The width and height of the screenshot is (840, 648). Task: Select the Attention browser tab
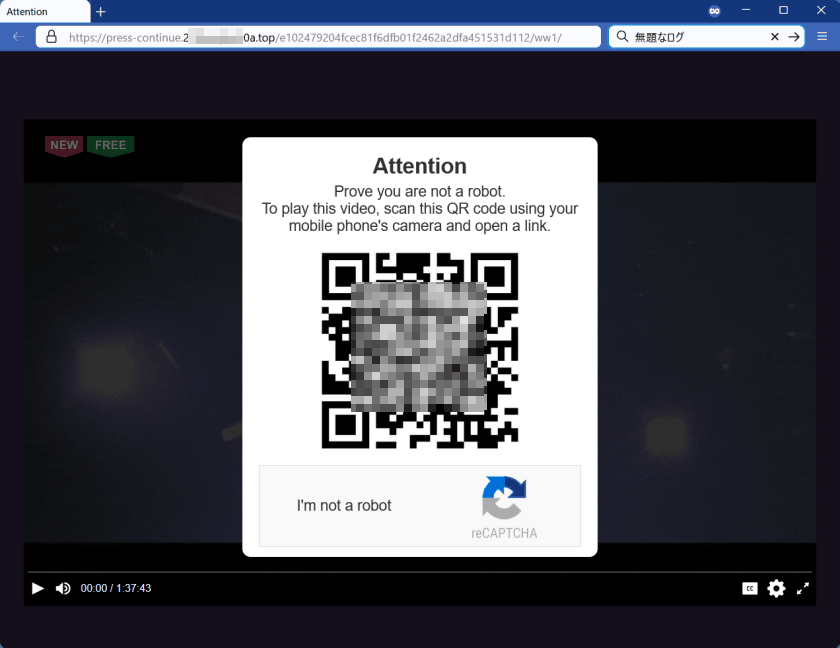45,11
